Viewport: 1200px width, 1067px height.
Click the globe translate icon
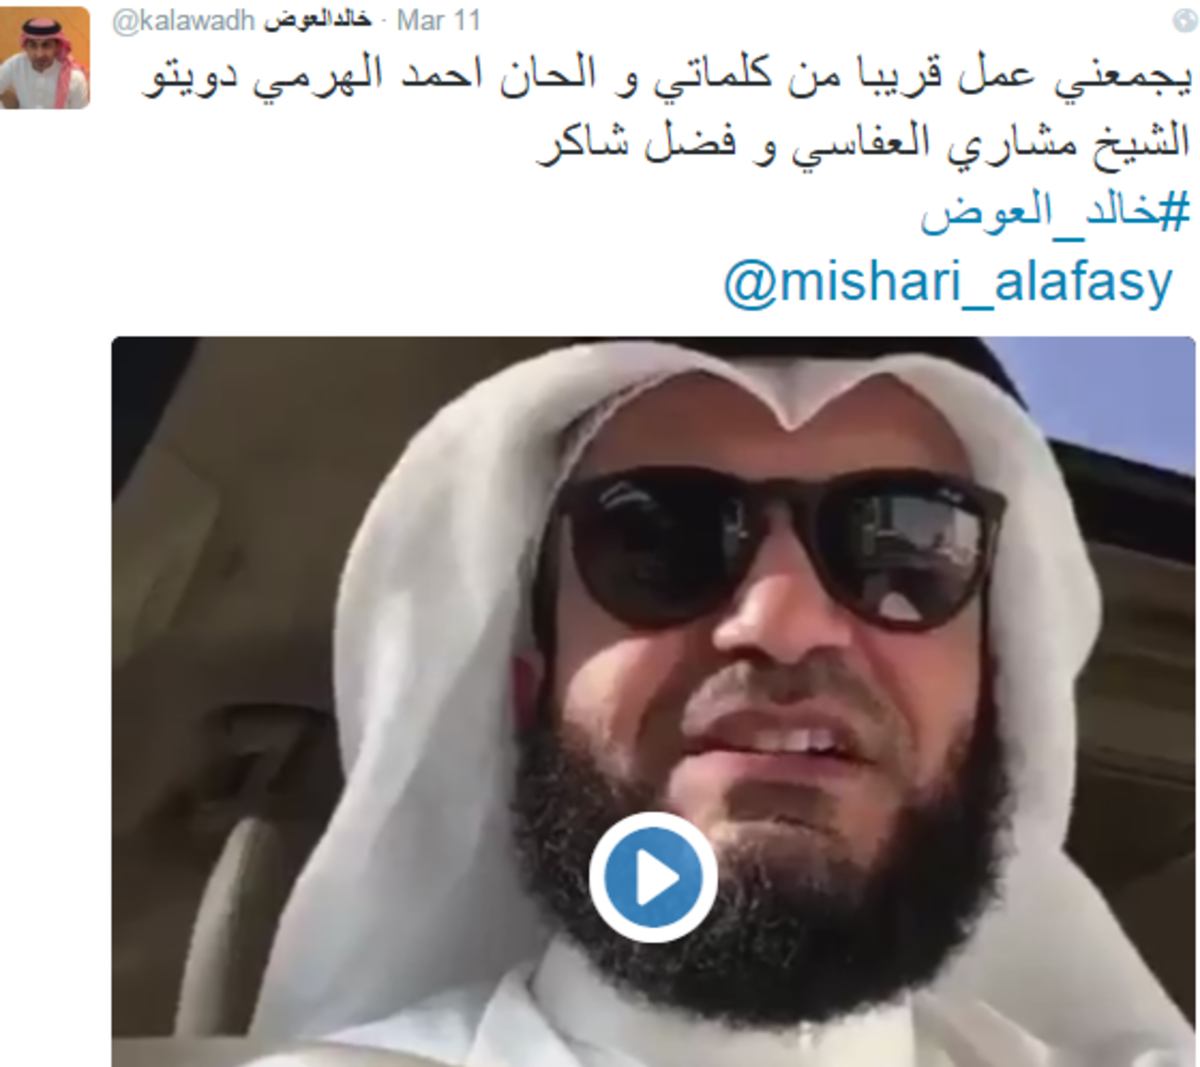tap(1183, 20)
